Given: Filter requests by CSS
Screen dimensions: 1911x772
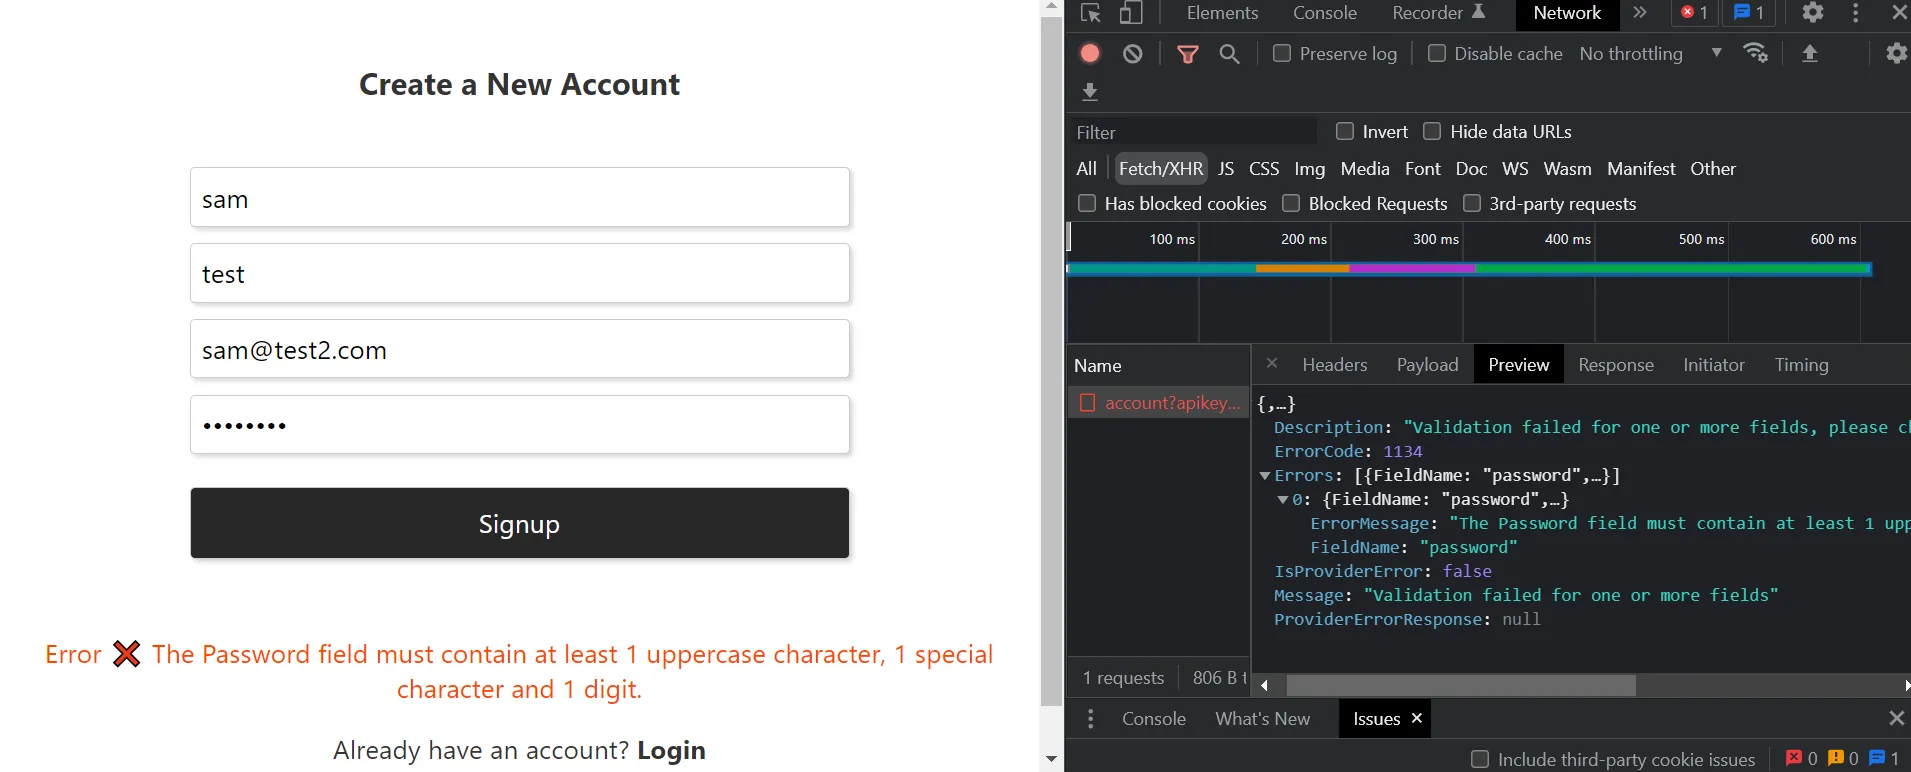Looking at the screenshot, I should 1264,169.
